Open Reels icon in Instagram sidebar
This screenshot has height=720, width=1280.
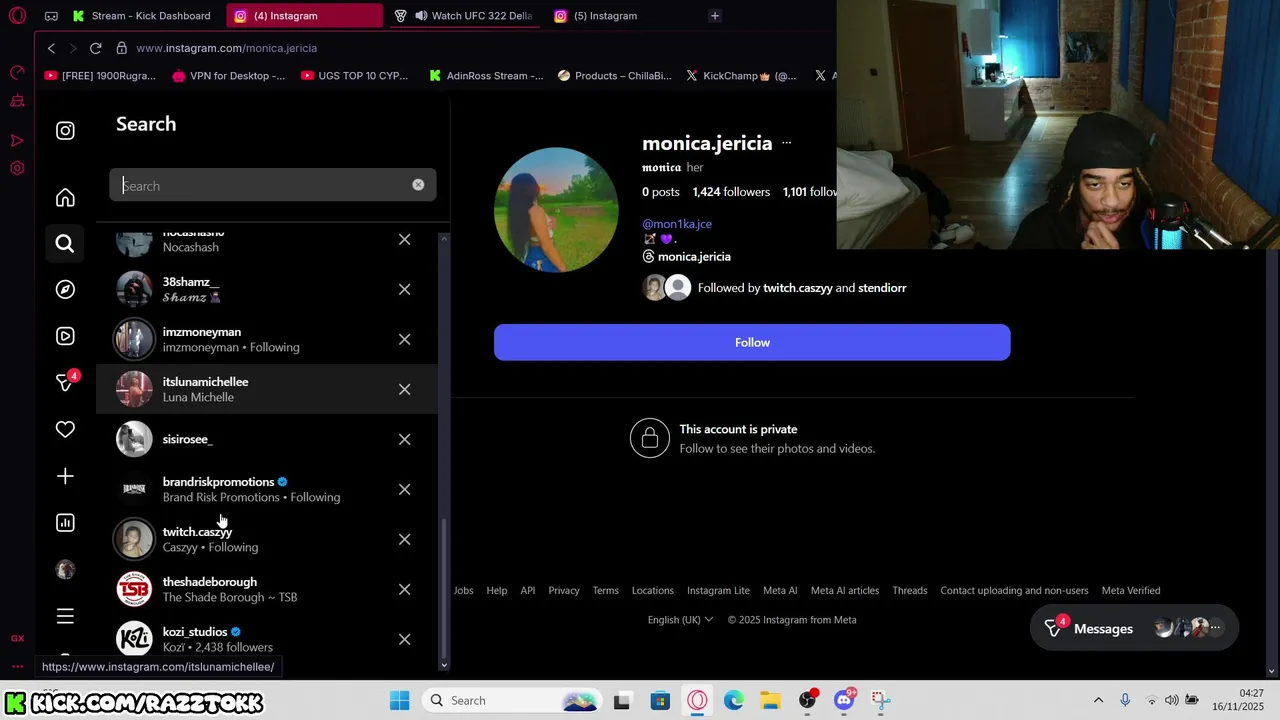pyautogui.click(x=65, y=336)
